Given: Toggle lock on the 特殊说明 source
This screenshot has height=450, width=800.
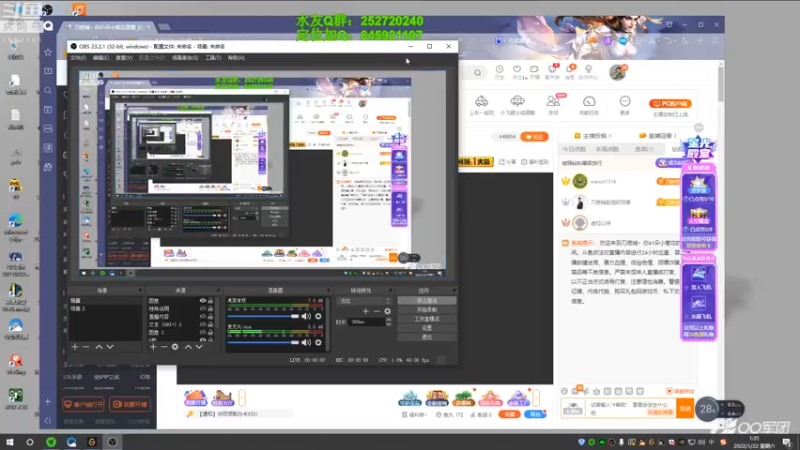Looking at the screenshot, I should [210, 309].
